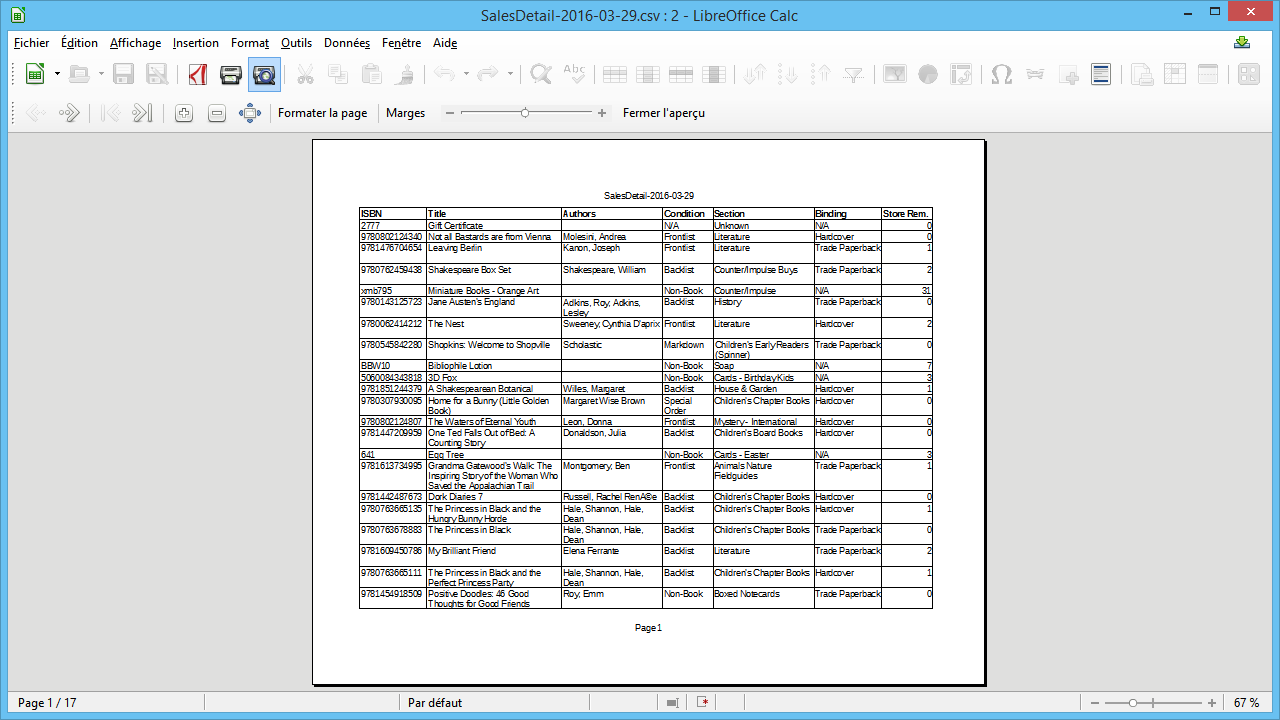Click the Find and Replace icon

coord(541,74)
